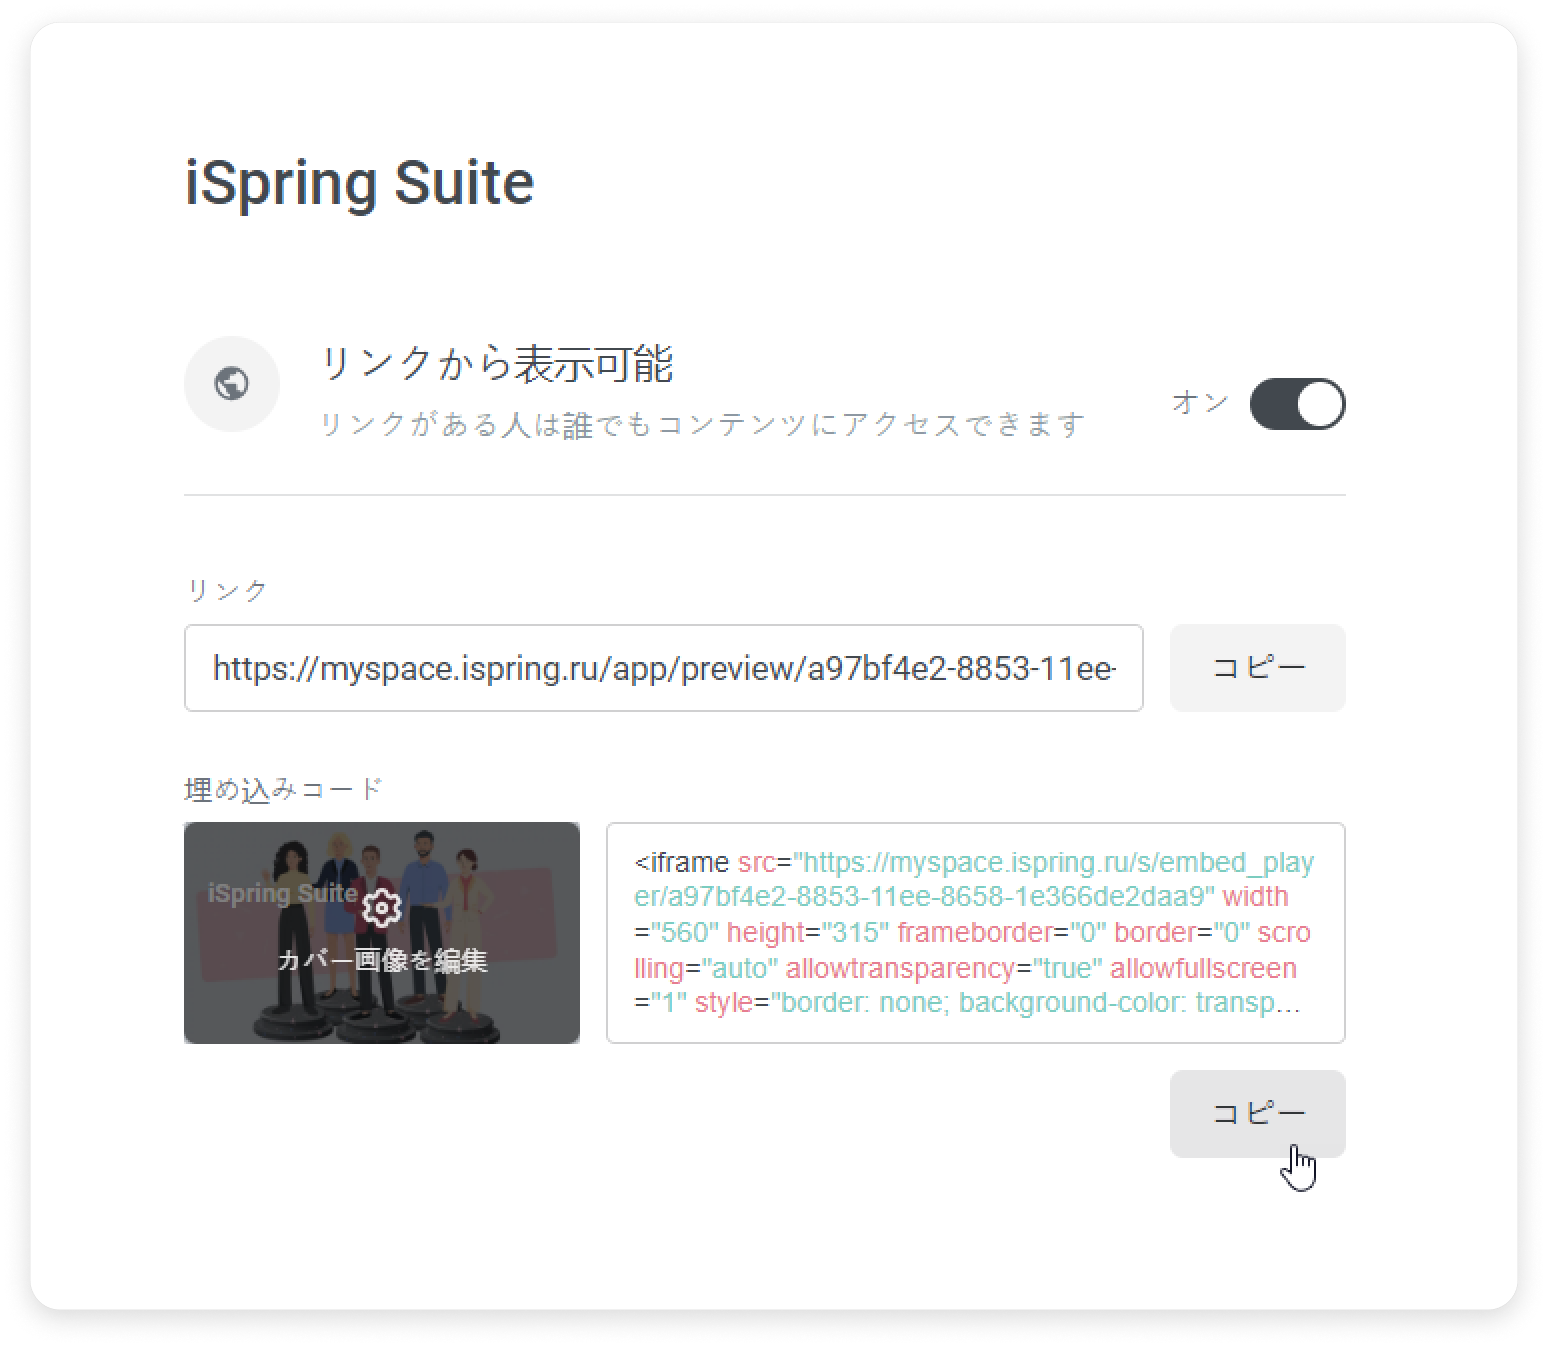1548x1348 pixels.
Task: Turn off the リンクから表示可能 toggle switch
Action: tap(1297, 404)
